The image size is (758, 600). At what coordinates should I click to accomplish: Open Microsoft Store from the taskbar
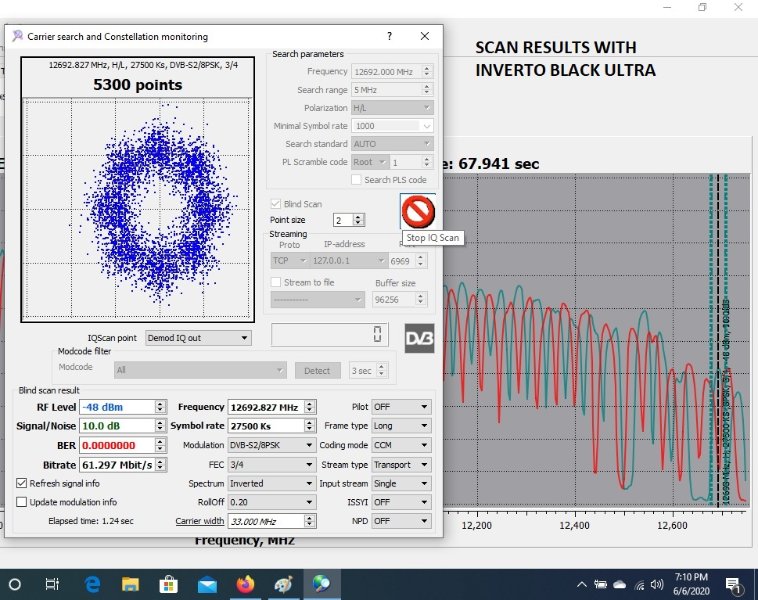[168, 584]
